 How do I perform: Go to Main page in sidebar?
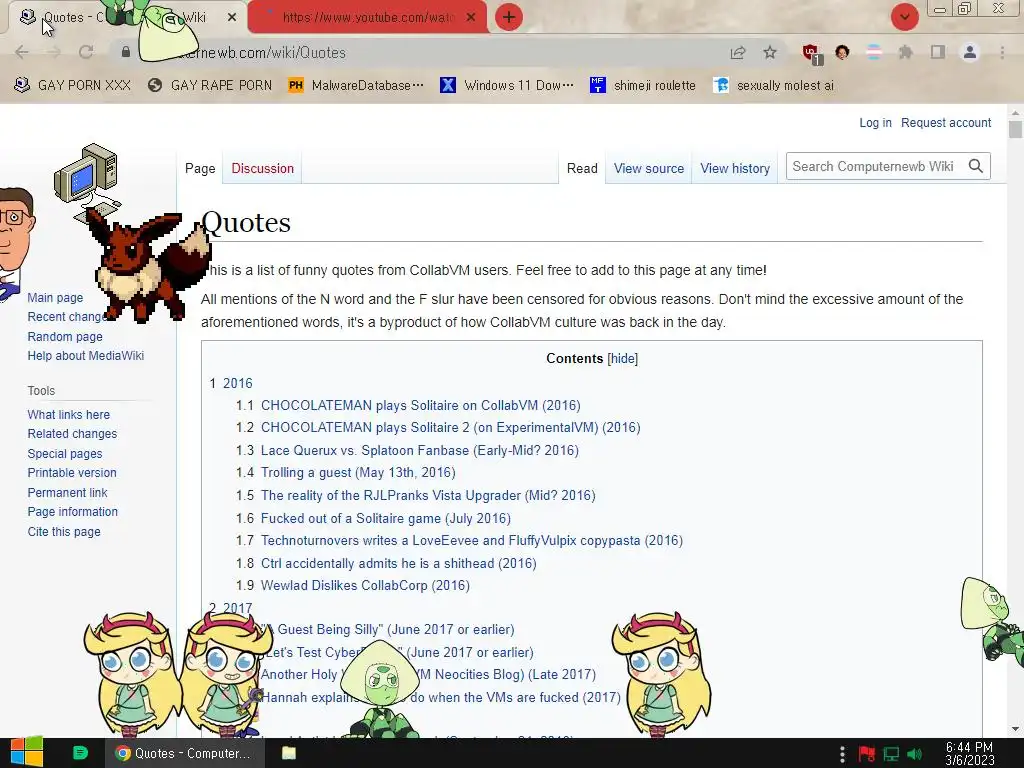[x=55, y=298]
